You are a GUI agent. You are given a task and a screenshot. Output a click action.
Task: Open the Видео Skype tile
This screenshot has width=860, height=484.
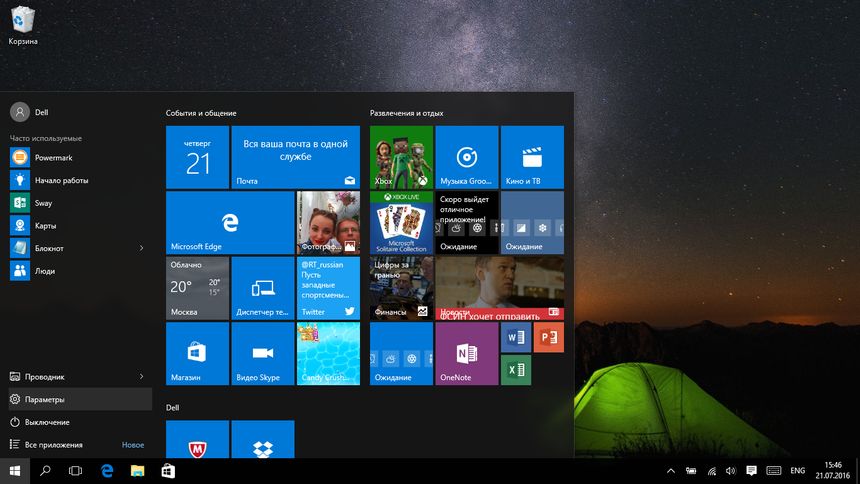(263, 353)
